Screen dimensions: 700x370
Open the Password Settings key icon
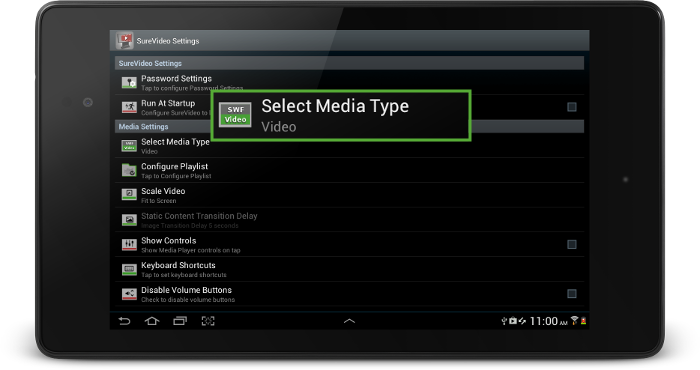point(129,83)
